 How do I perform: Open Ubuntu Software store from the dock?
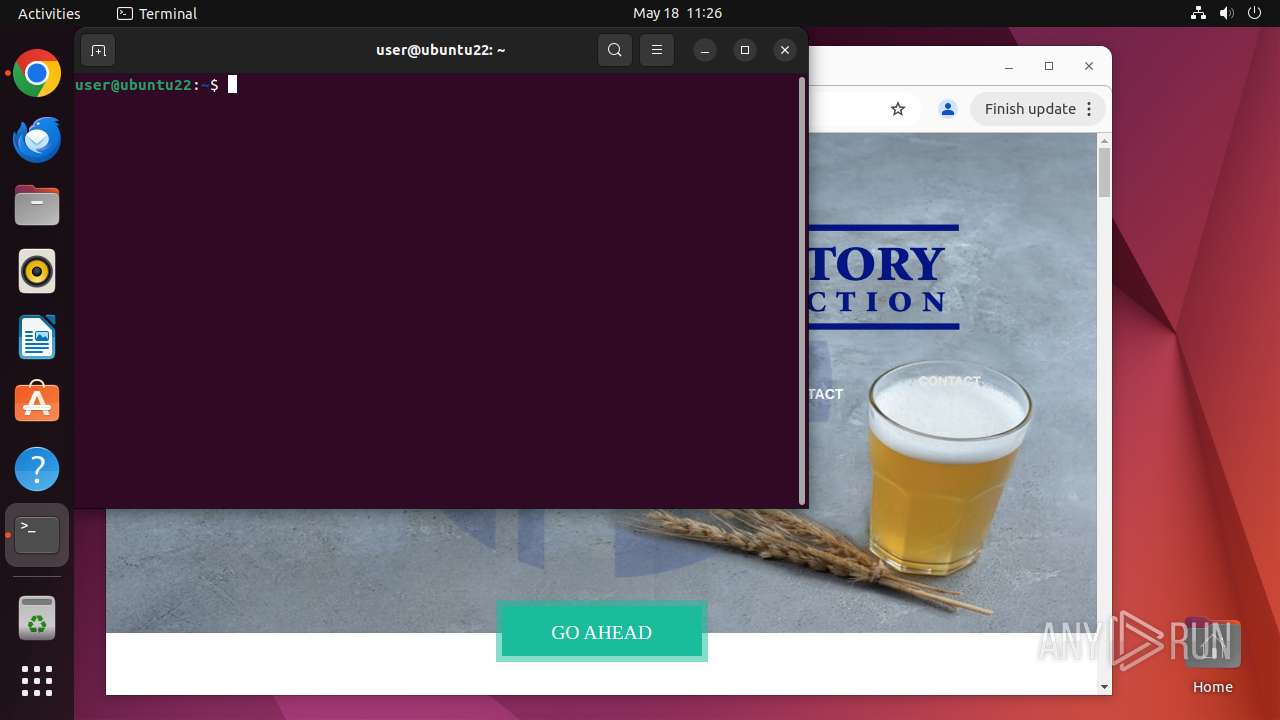(x=37, y=403)
